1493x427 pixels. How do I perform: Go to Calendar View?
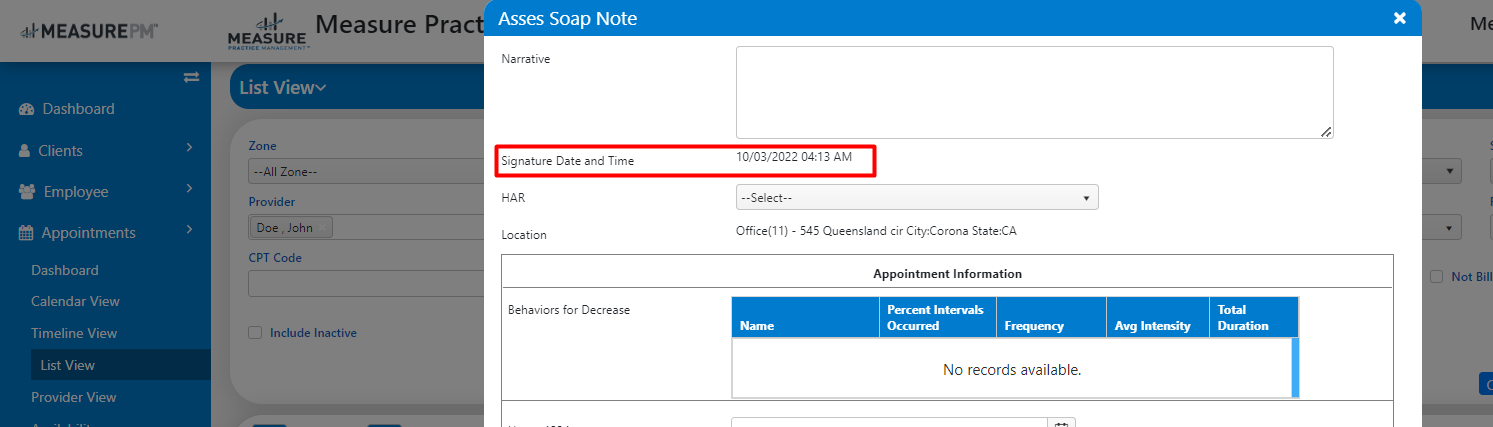click(75, 301)
